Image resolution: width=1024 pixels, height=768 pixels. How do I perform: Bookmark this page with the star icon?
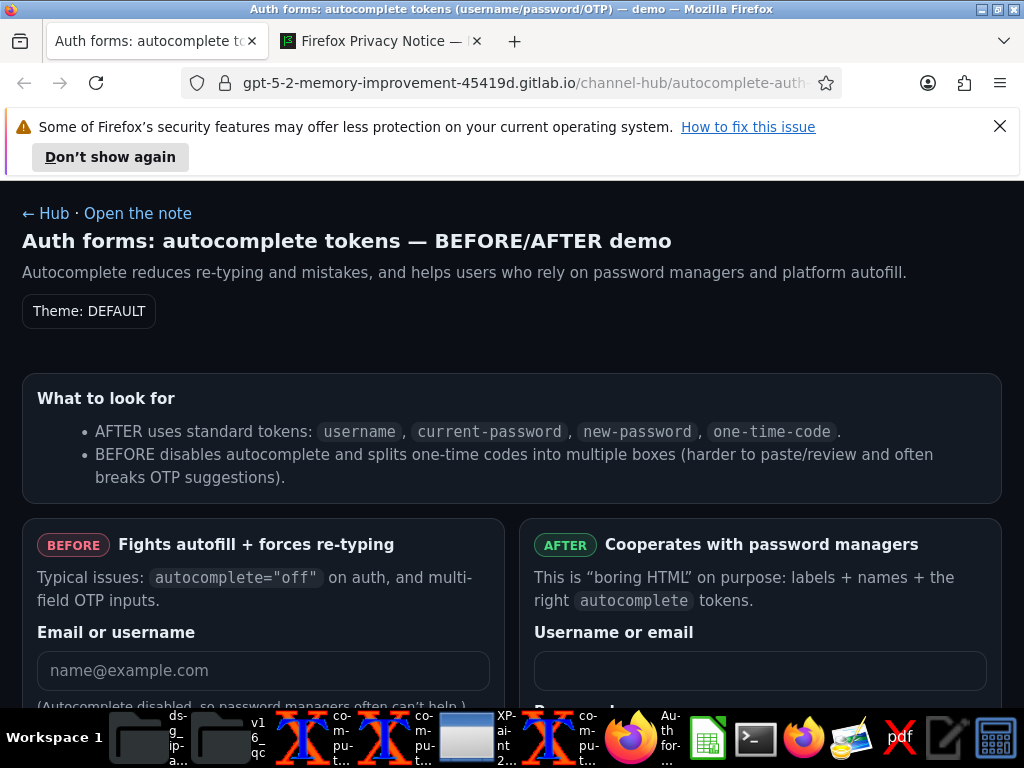click(x=825, y=83)
